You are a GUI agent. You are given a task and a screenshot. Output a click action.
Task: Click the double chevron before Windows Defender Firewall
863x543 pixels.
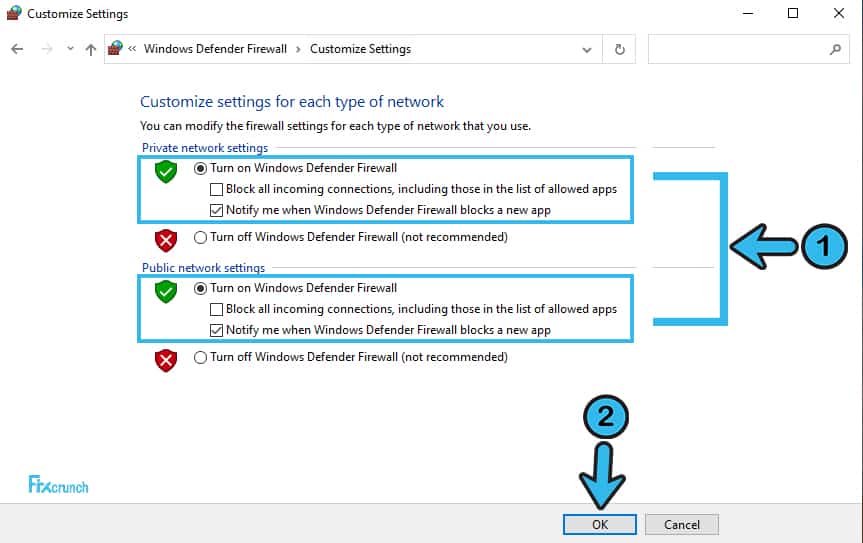[x=132, y=49]
